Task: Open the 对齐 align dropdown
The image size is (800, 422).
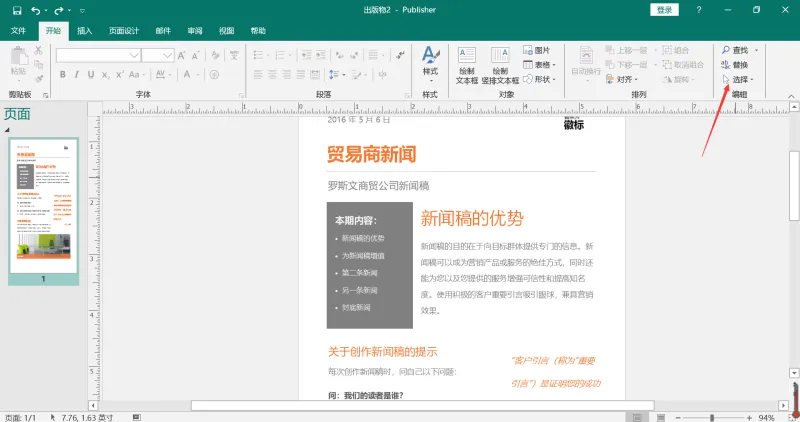Action: (621, 79)
